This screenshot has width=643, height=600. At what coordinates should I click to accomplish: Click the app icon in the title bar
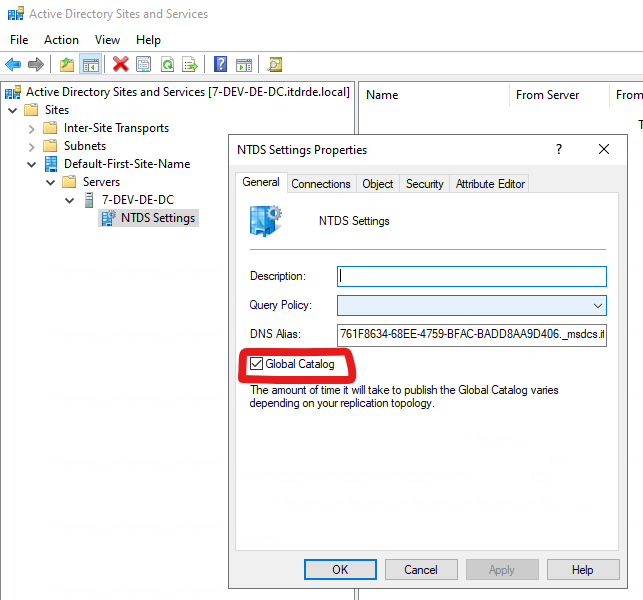click(x=16, y=14)
